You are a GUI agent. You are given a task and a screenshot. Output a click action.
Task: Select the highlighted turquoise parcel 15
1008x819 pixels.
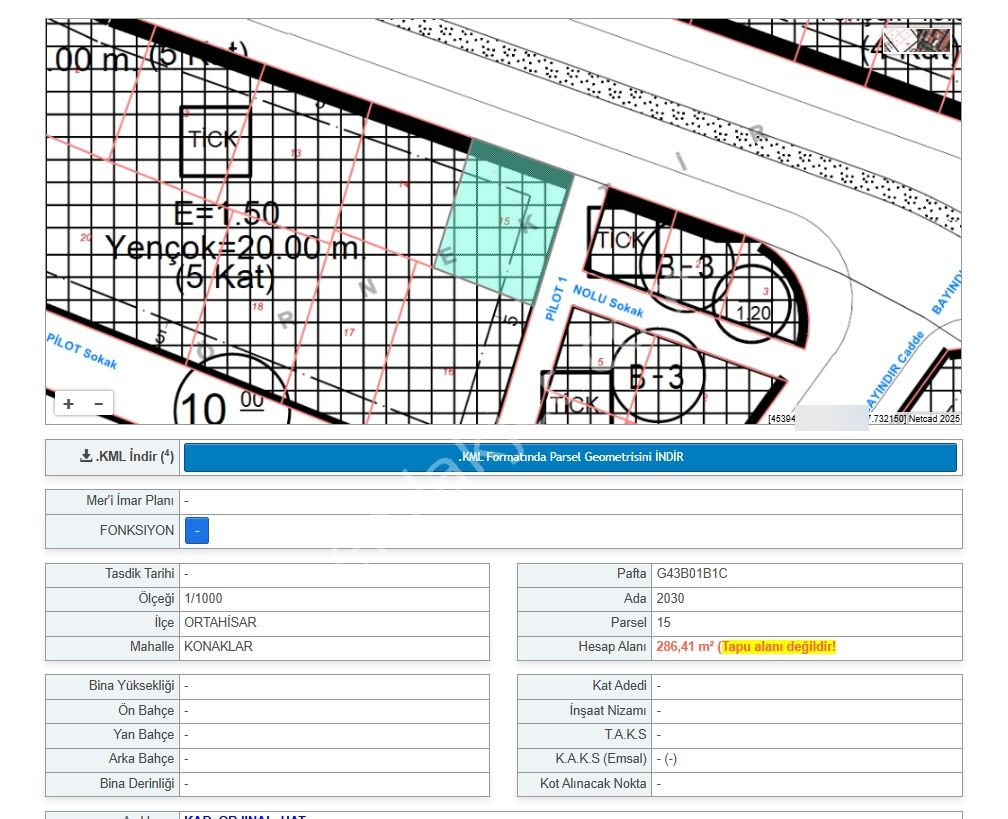(x=504, y=225)
